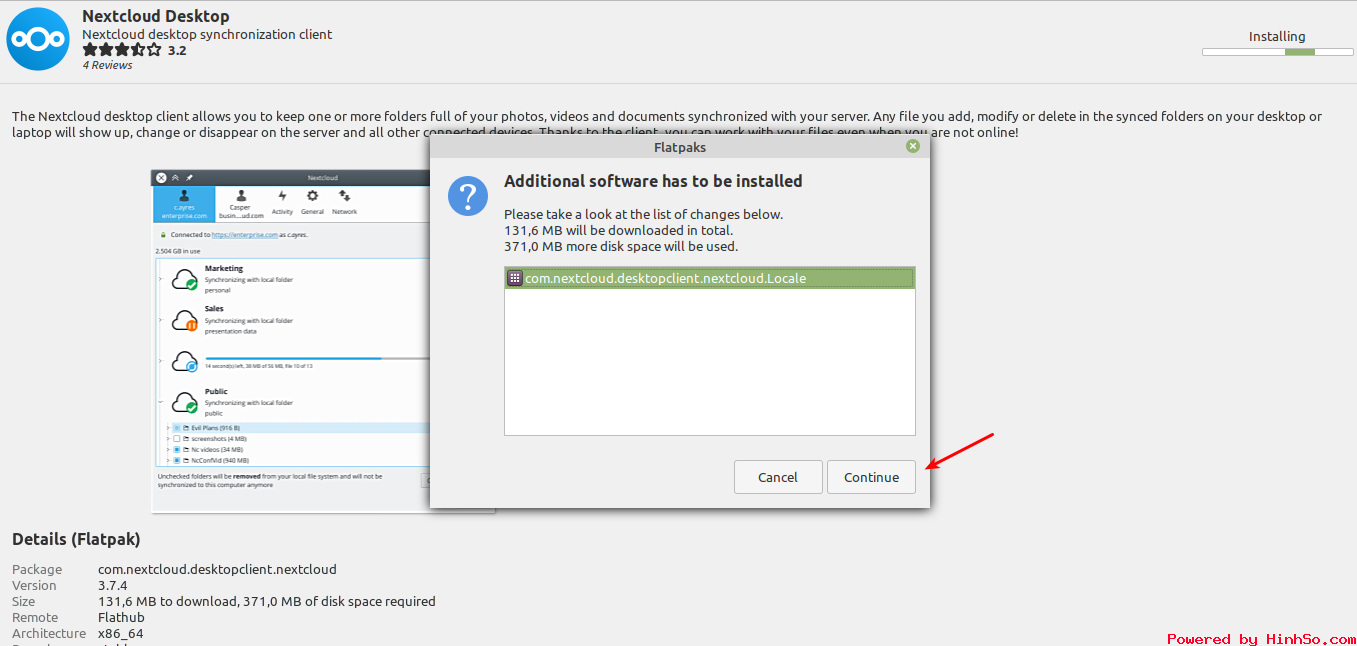Click 'Additional software has to be installed' heading

pyautogui.click(x=653, y=181)
